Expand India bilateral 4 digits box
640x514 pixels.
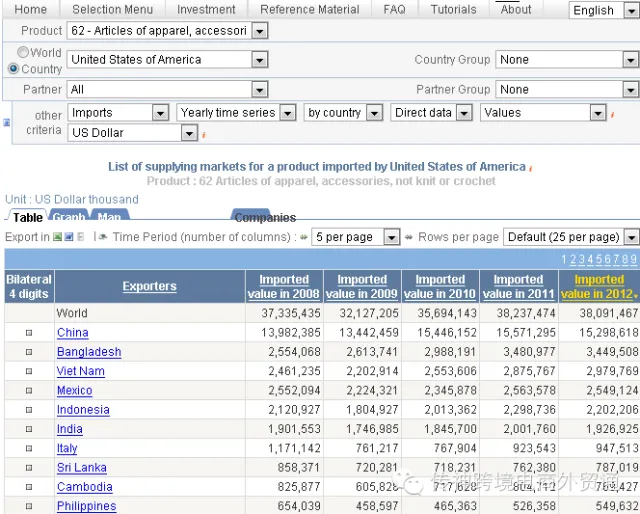click(x=29, y=429)
